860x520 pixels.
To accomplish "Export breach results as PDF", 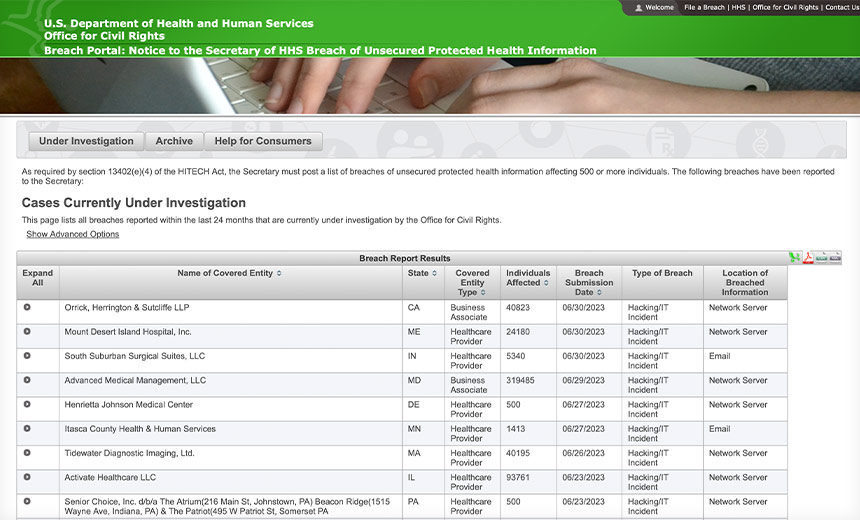I will pyautogui.click(x=808, y=257).
